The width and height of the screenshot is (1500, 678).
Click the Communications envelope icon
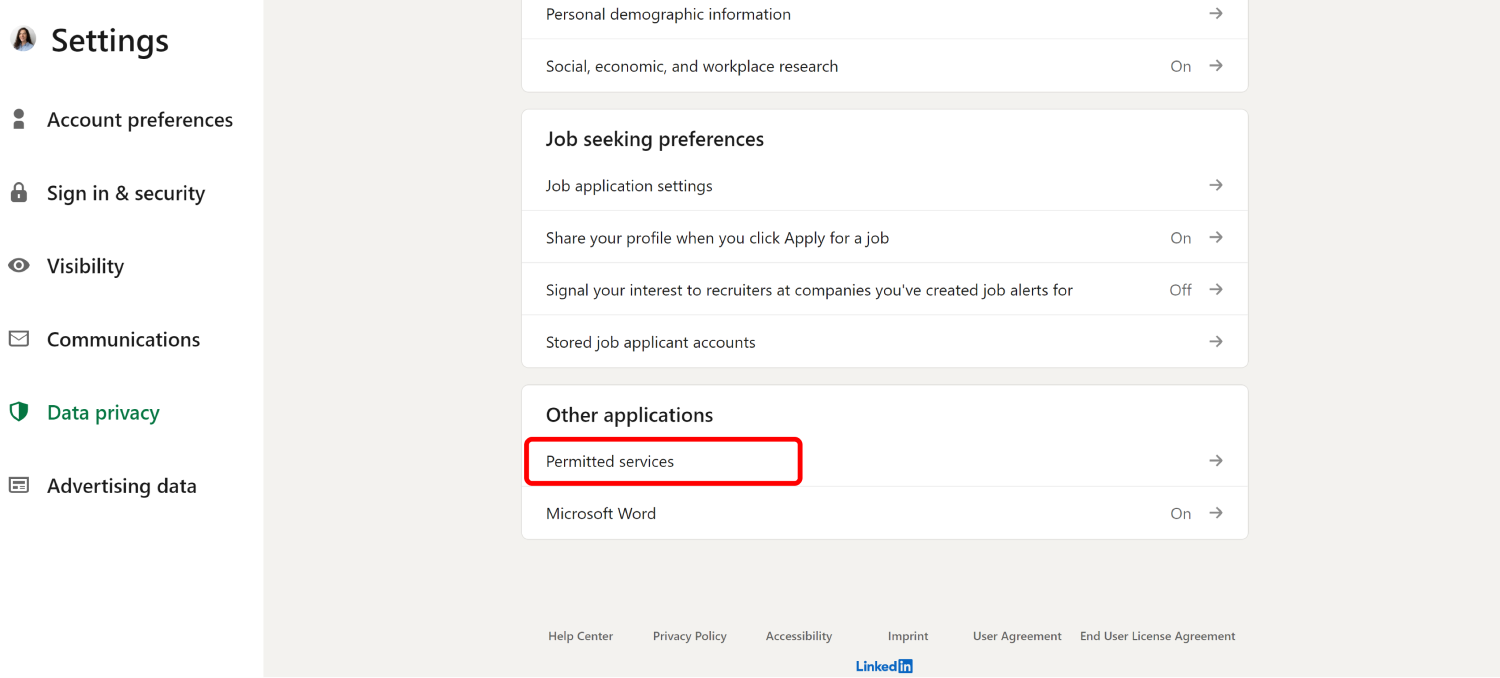point(18,339)
